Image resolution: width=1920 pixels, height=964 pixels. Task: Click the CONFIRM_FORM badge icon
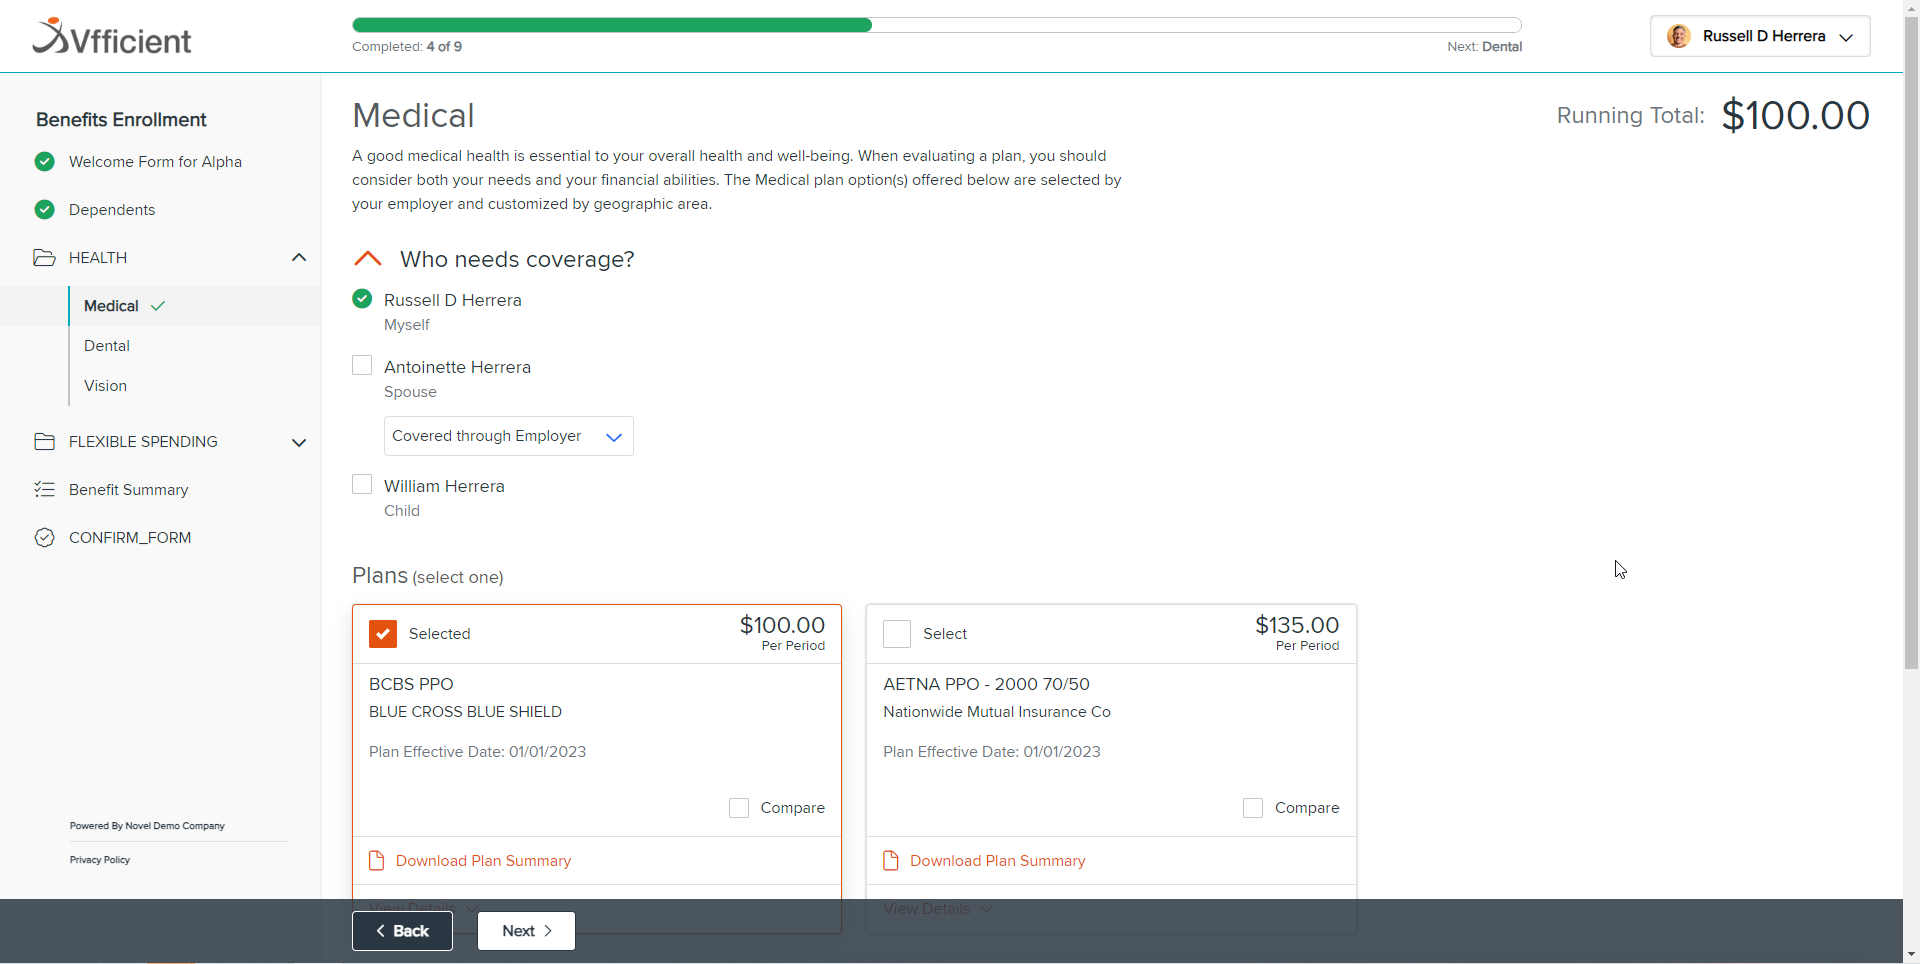pyautogui.click(x=45, y=537)
